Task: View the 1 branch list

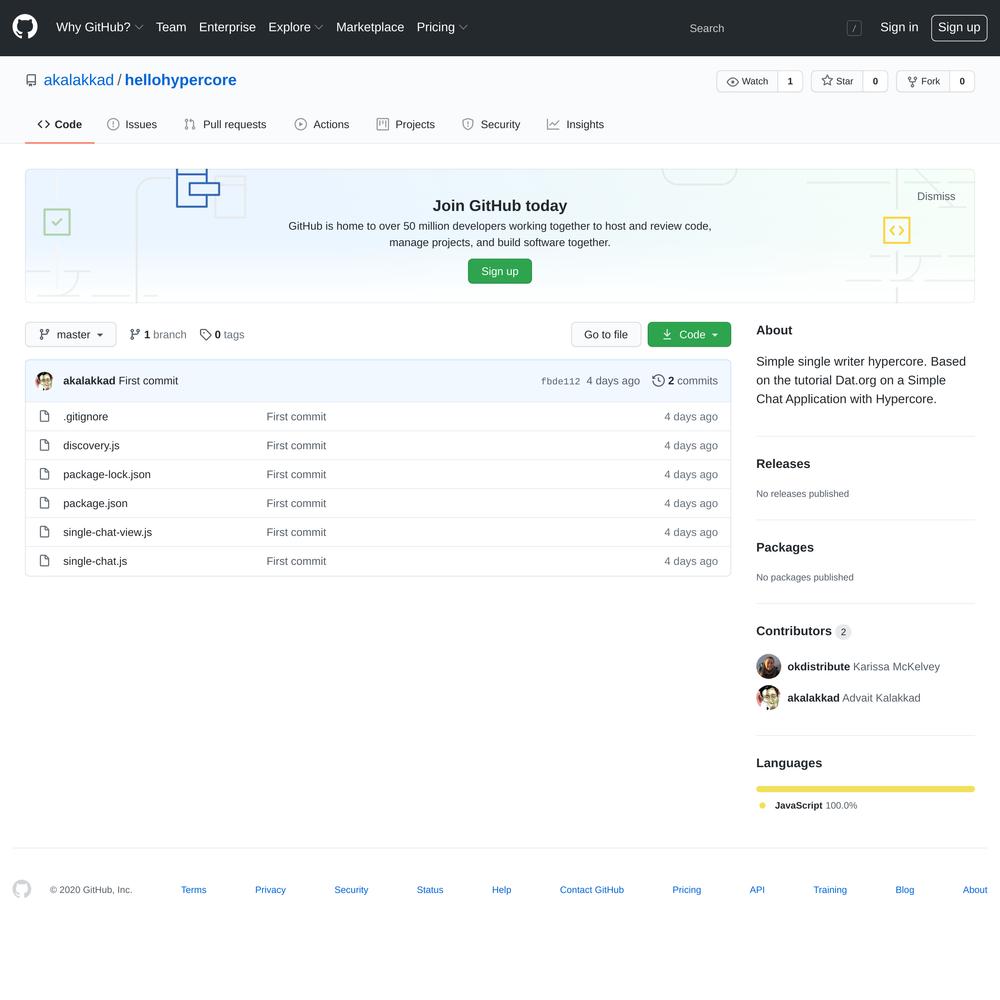Action: (158, 335)
